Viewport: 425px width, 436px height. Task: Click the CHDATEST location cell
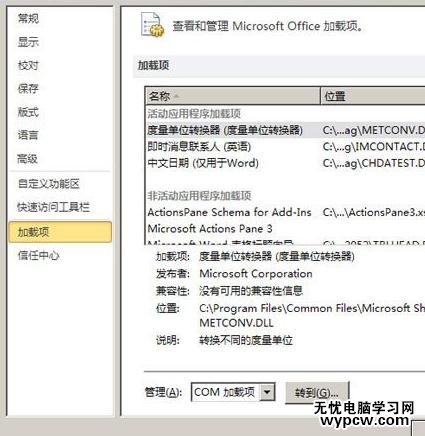(374, 163)
